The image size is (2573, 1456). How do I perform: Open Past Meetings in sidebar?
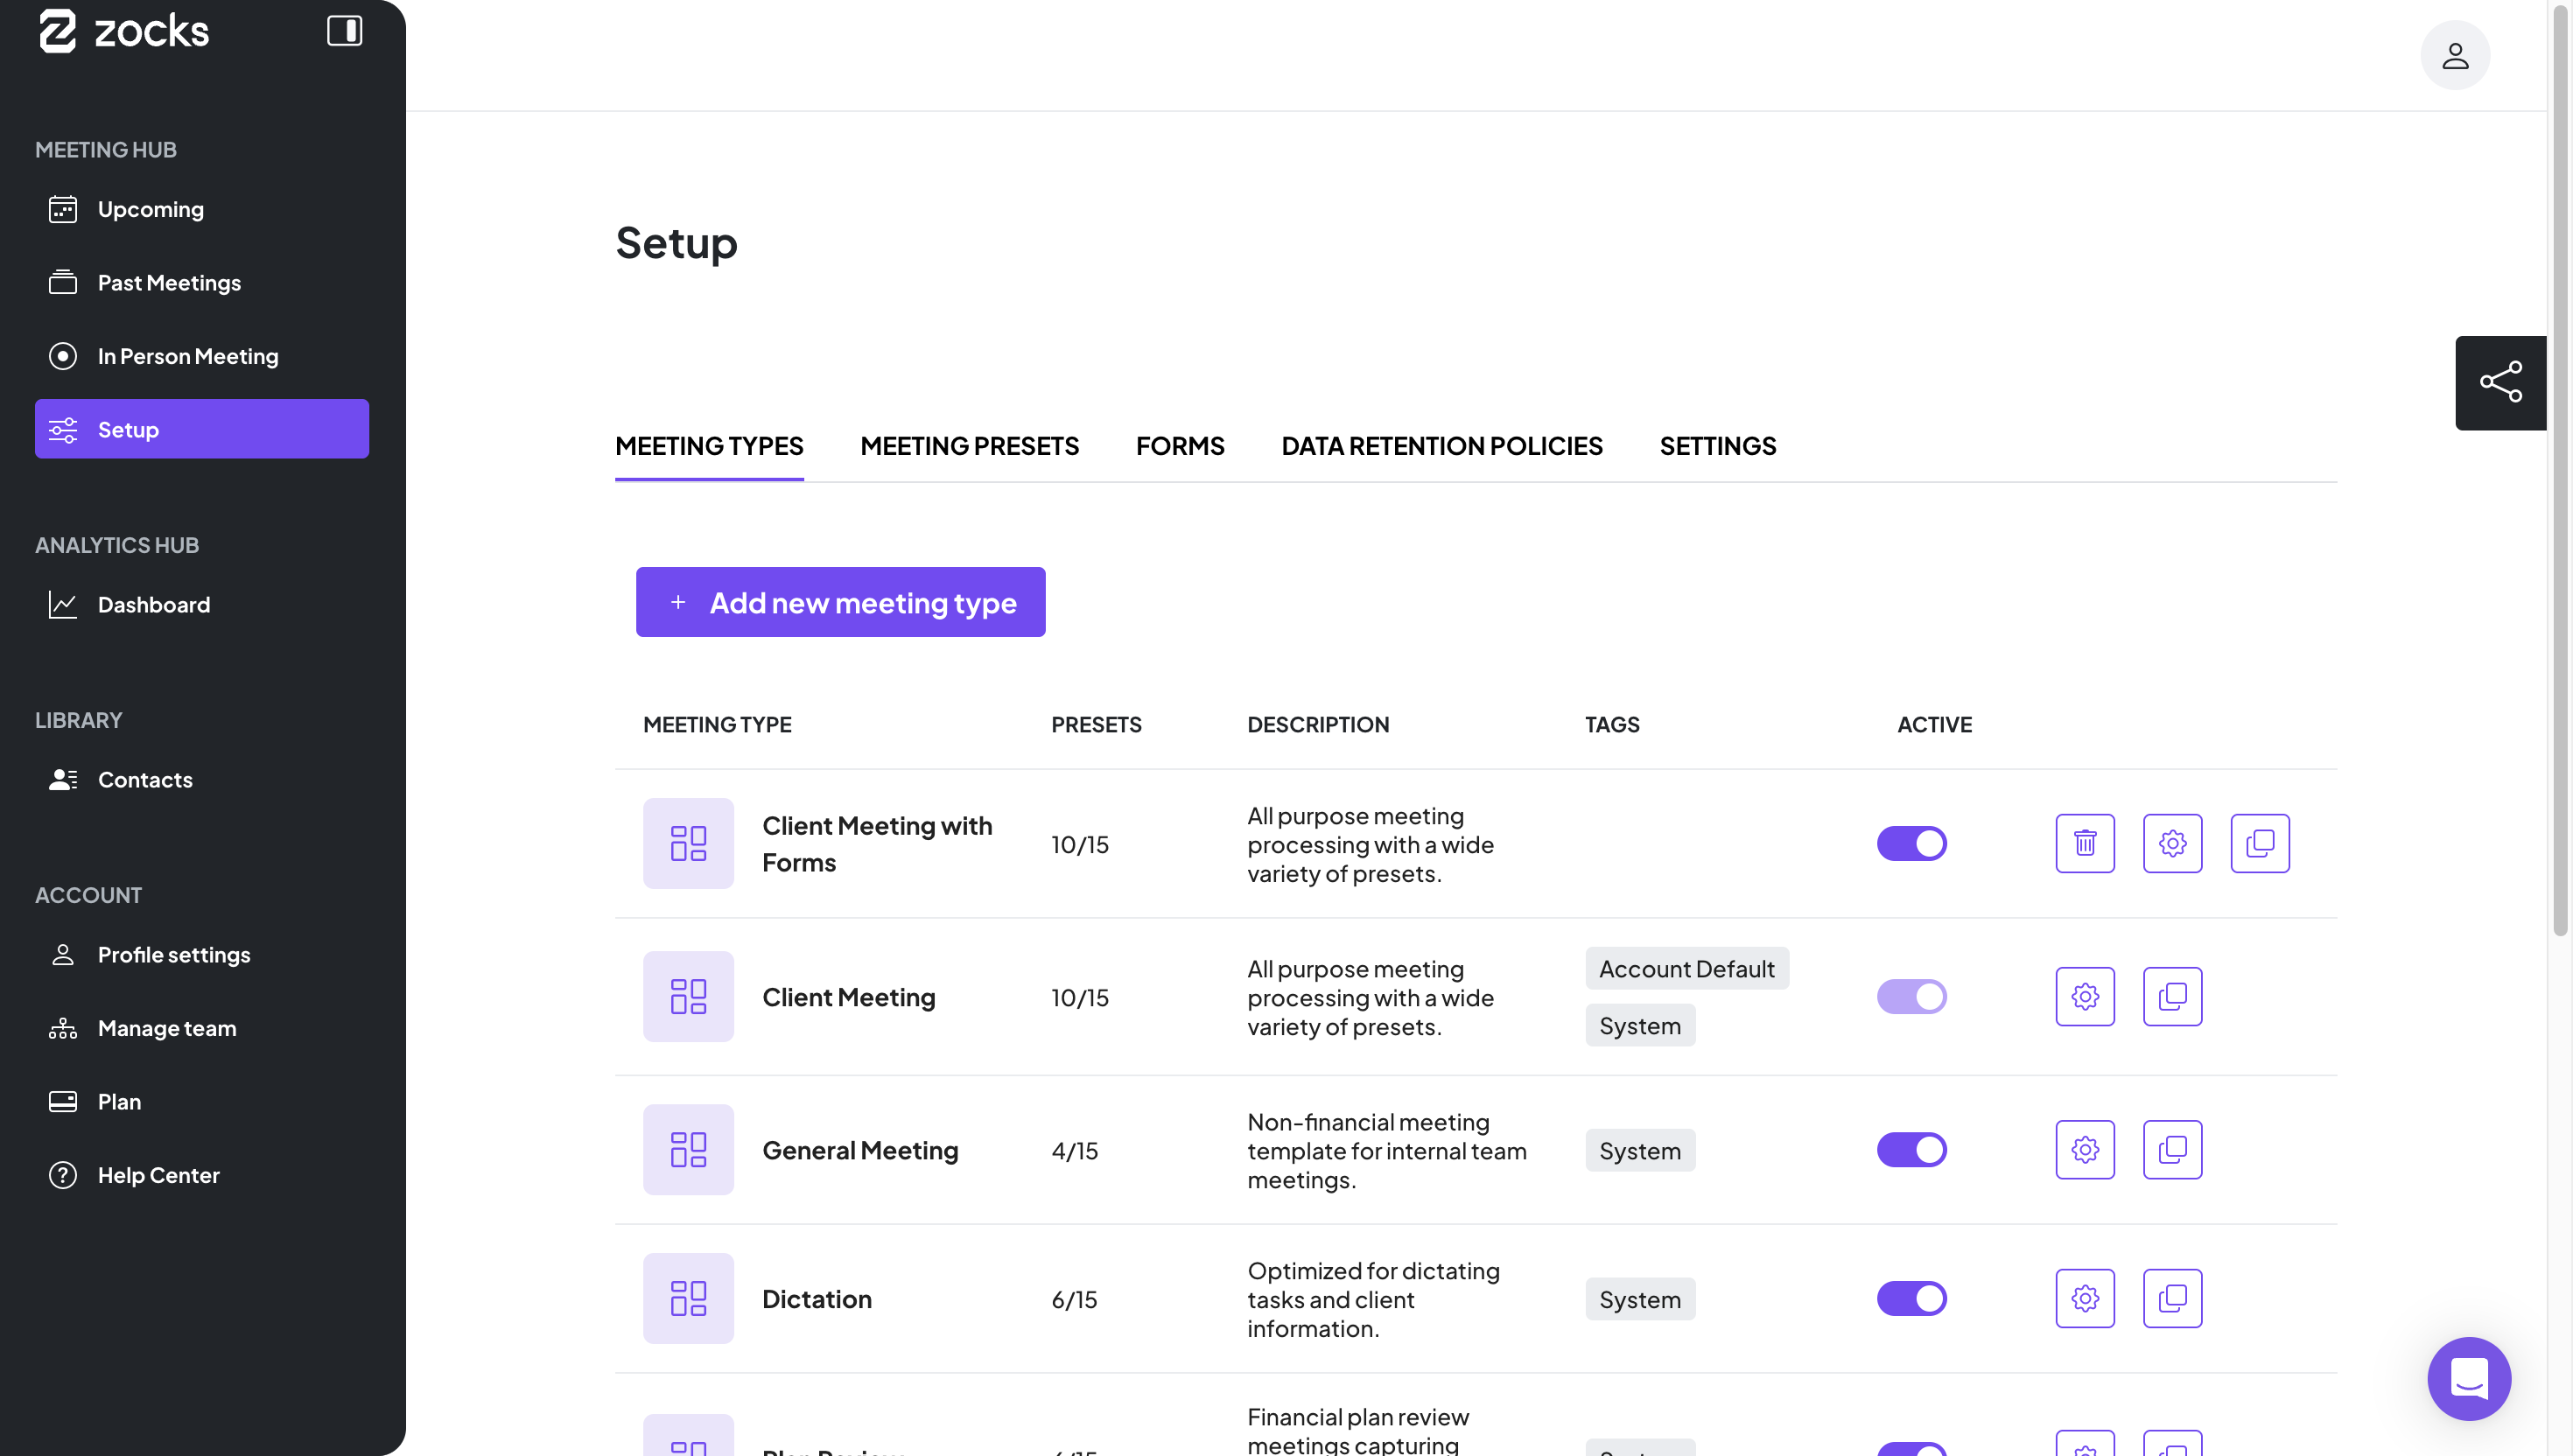click(x=168, y=283)
